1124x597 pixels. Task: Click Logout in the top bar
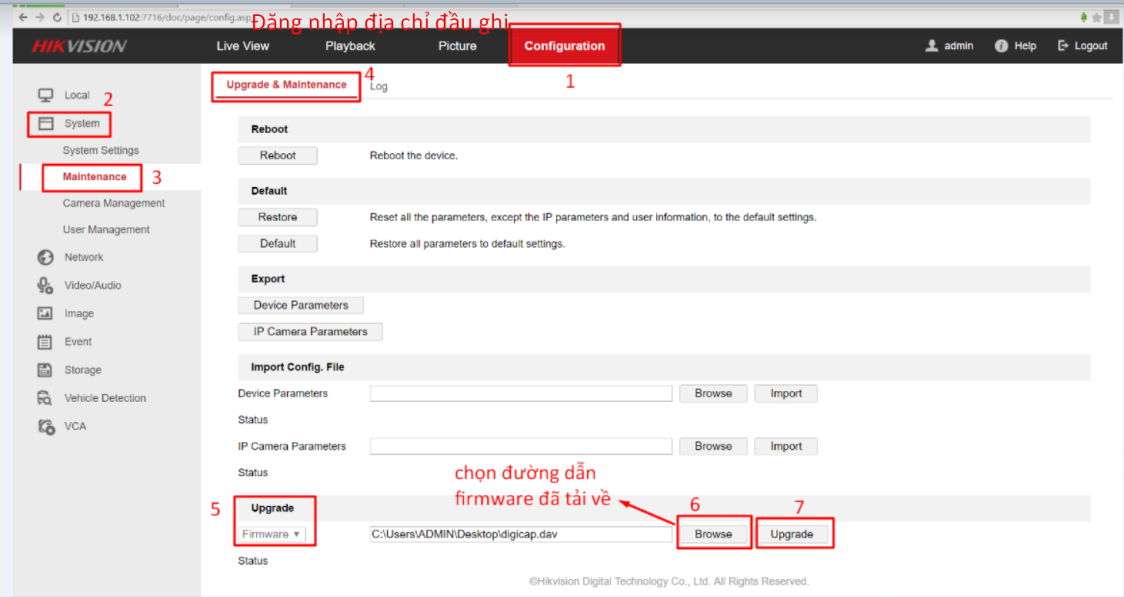[x=1083, y=46]
